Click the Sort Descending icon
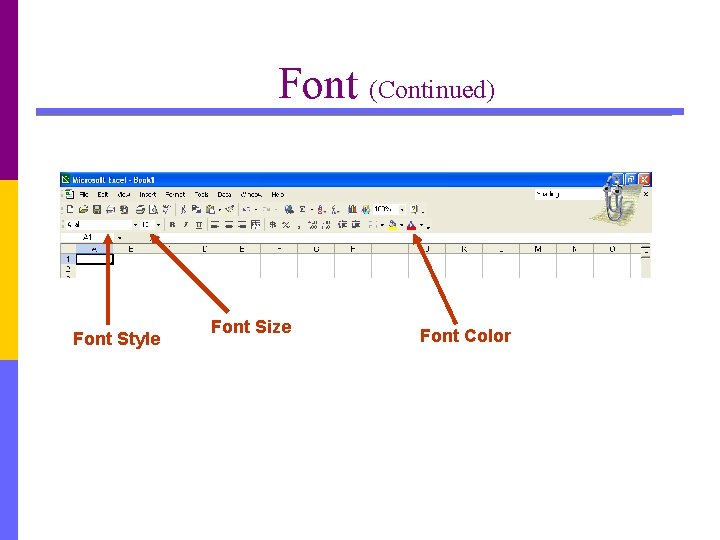The image size is (720, 540). coord(335,209)
